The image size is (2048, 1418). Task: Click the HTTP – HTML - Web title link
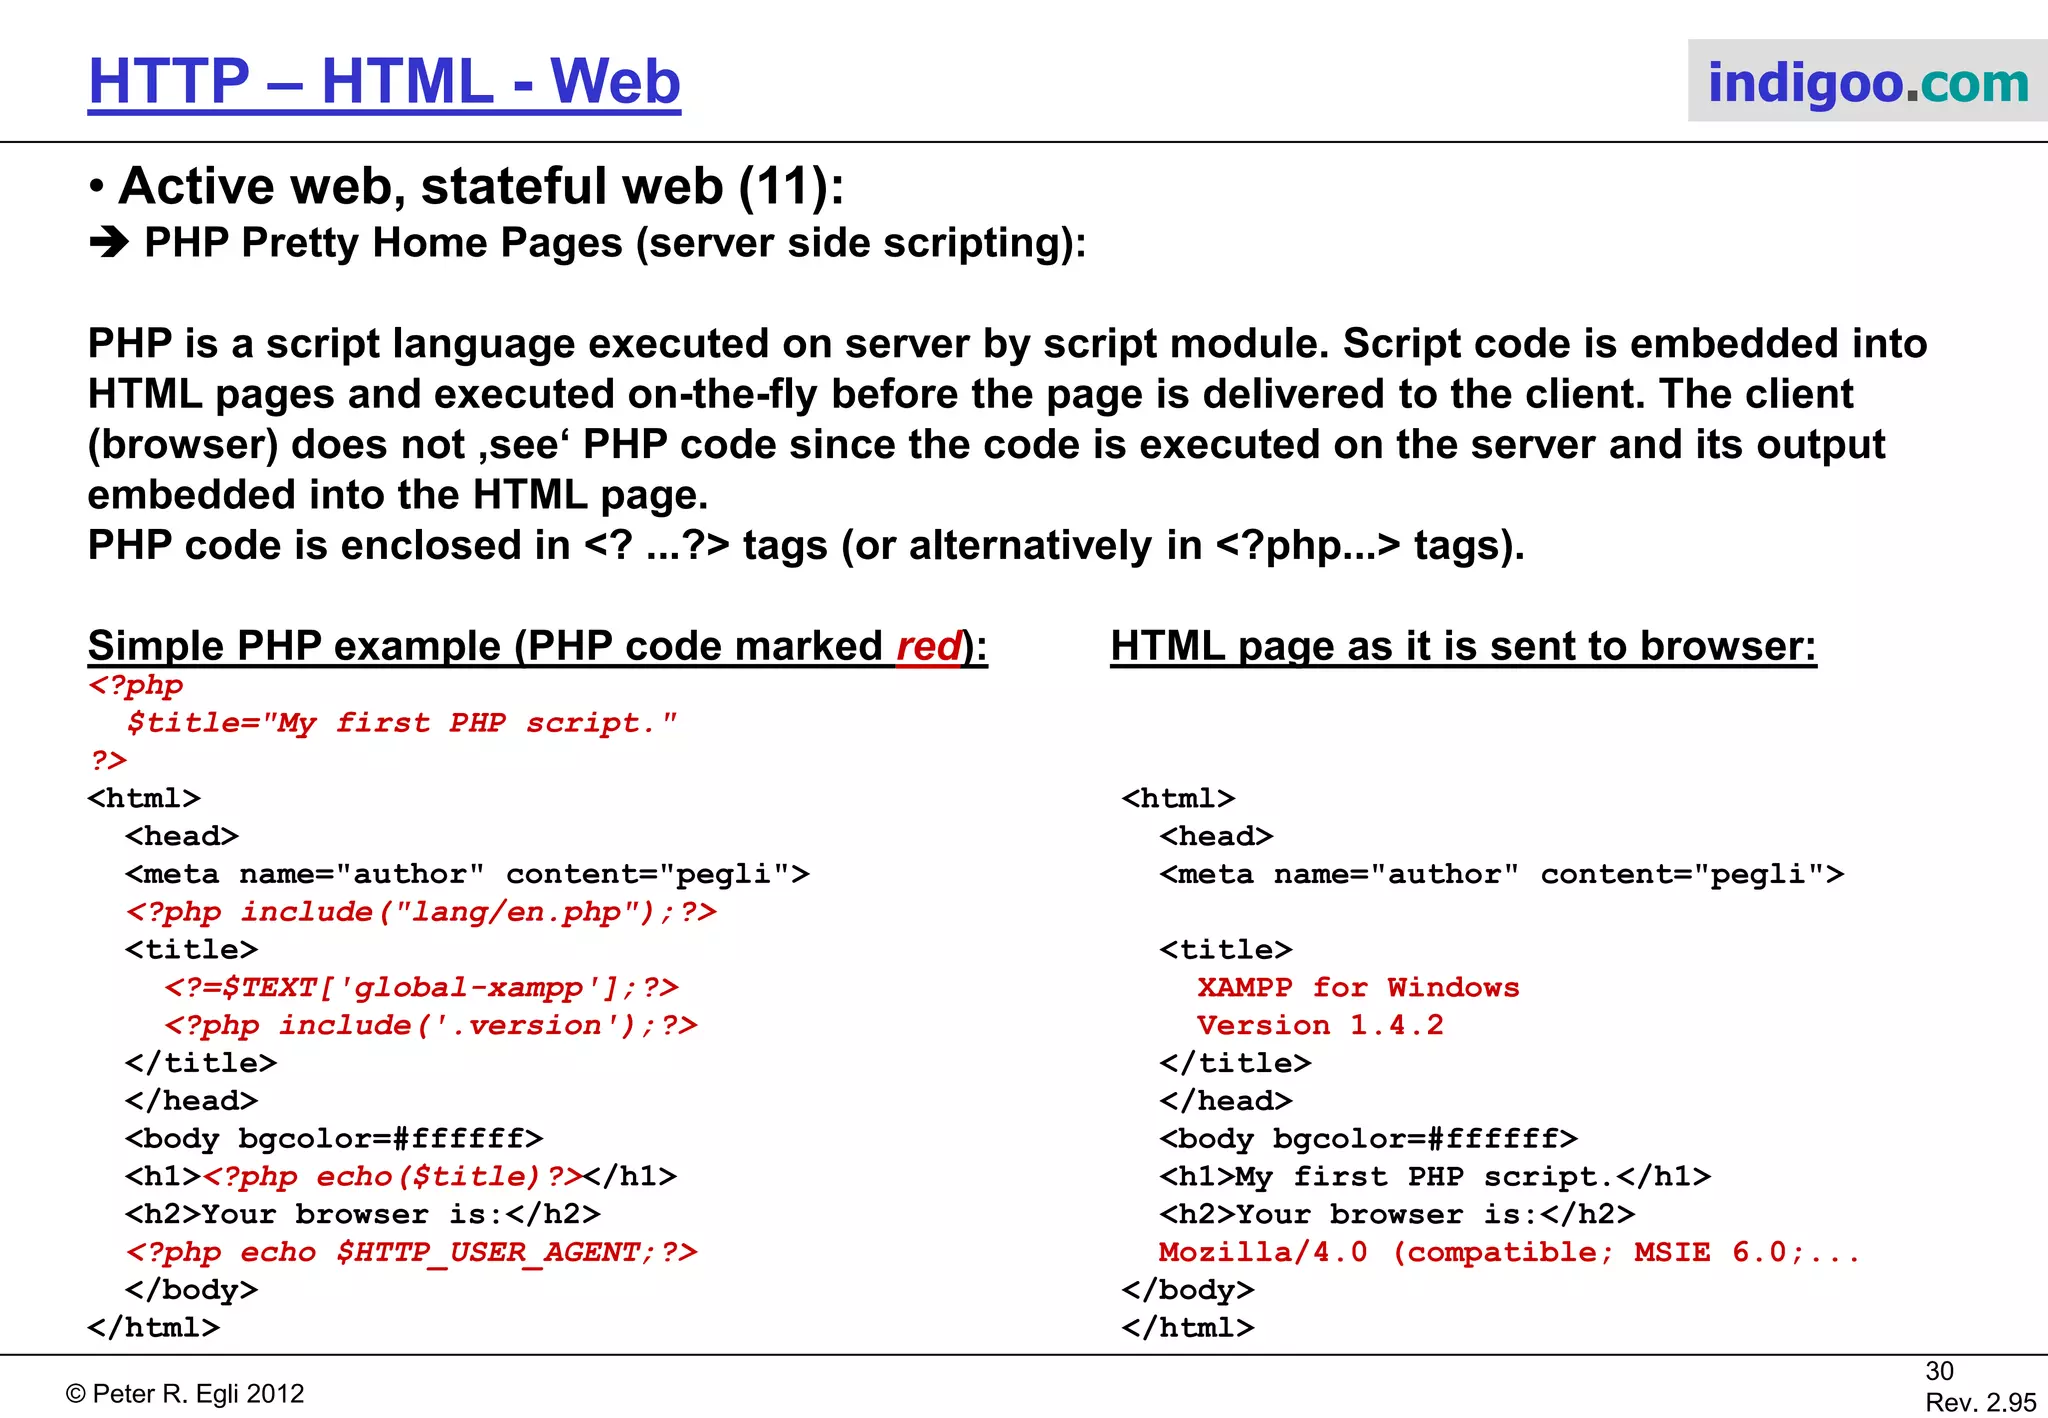pyautogui.click(x=384, y=82)
